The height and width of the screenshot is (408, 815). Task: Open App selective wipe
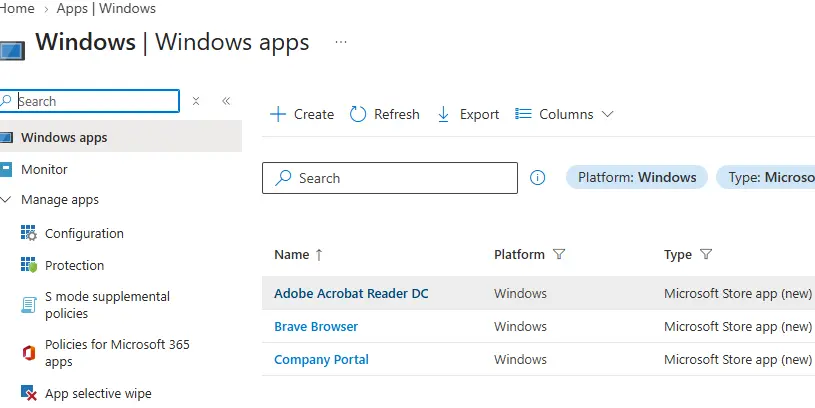coord(98,394)
